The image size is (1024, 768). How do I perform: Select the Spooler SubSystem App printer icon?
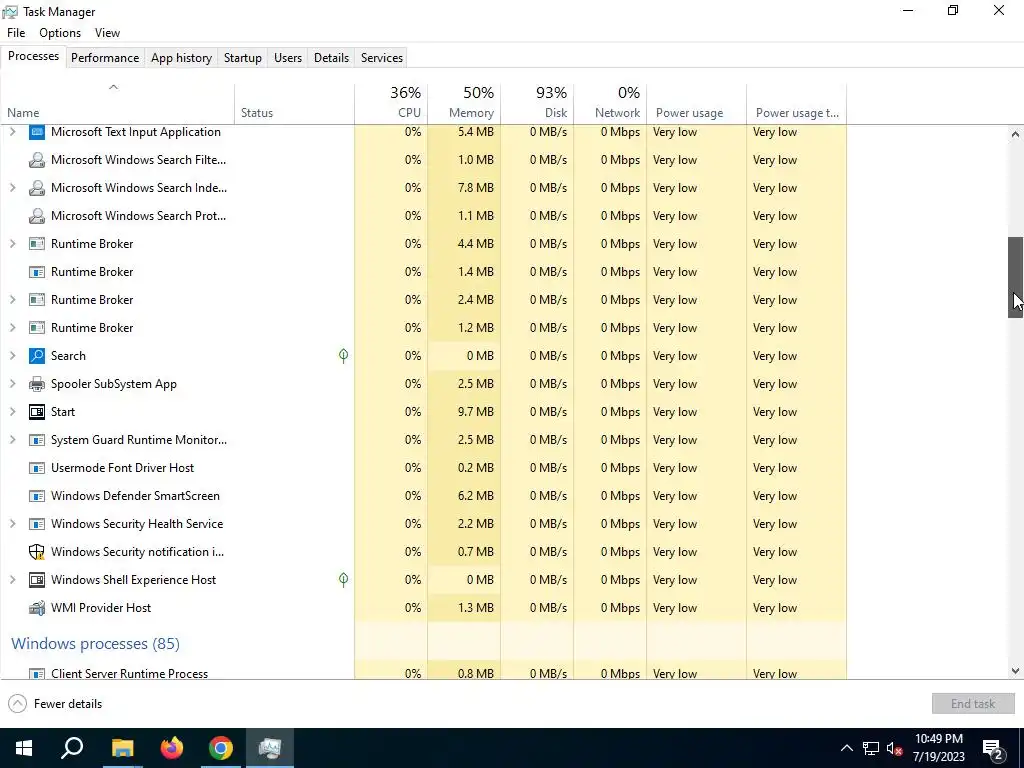coord(37,384)
